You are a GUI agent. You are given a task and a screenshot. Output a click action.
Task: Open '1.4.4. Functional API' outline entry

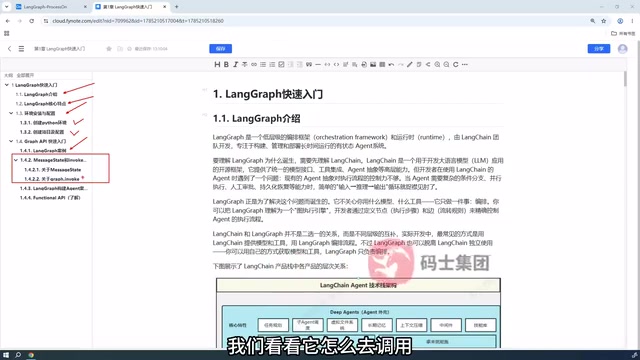tap(50, 198)
